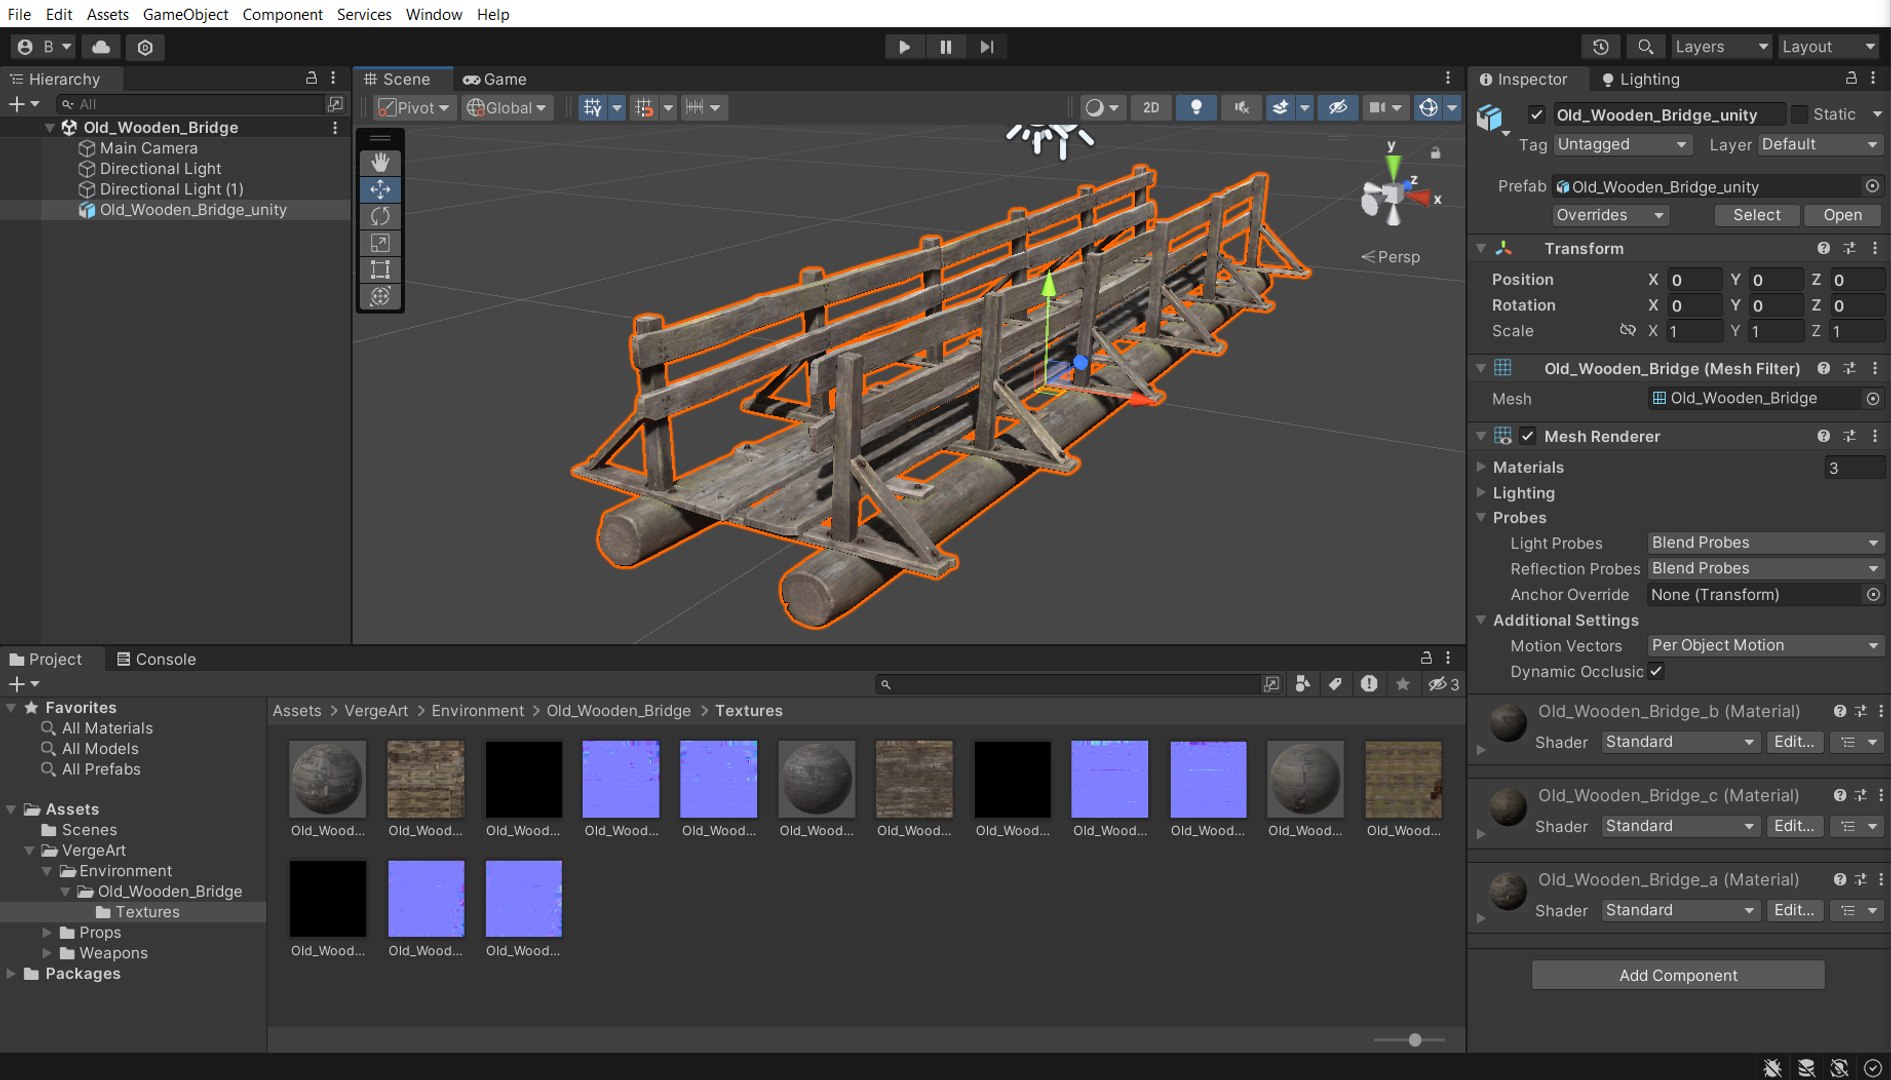The width and height of the screenshot is (1891, 1080).
Task: Open the Tag Untagged dropdown
Action: [1622, 144]
